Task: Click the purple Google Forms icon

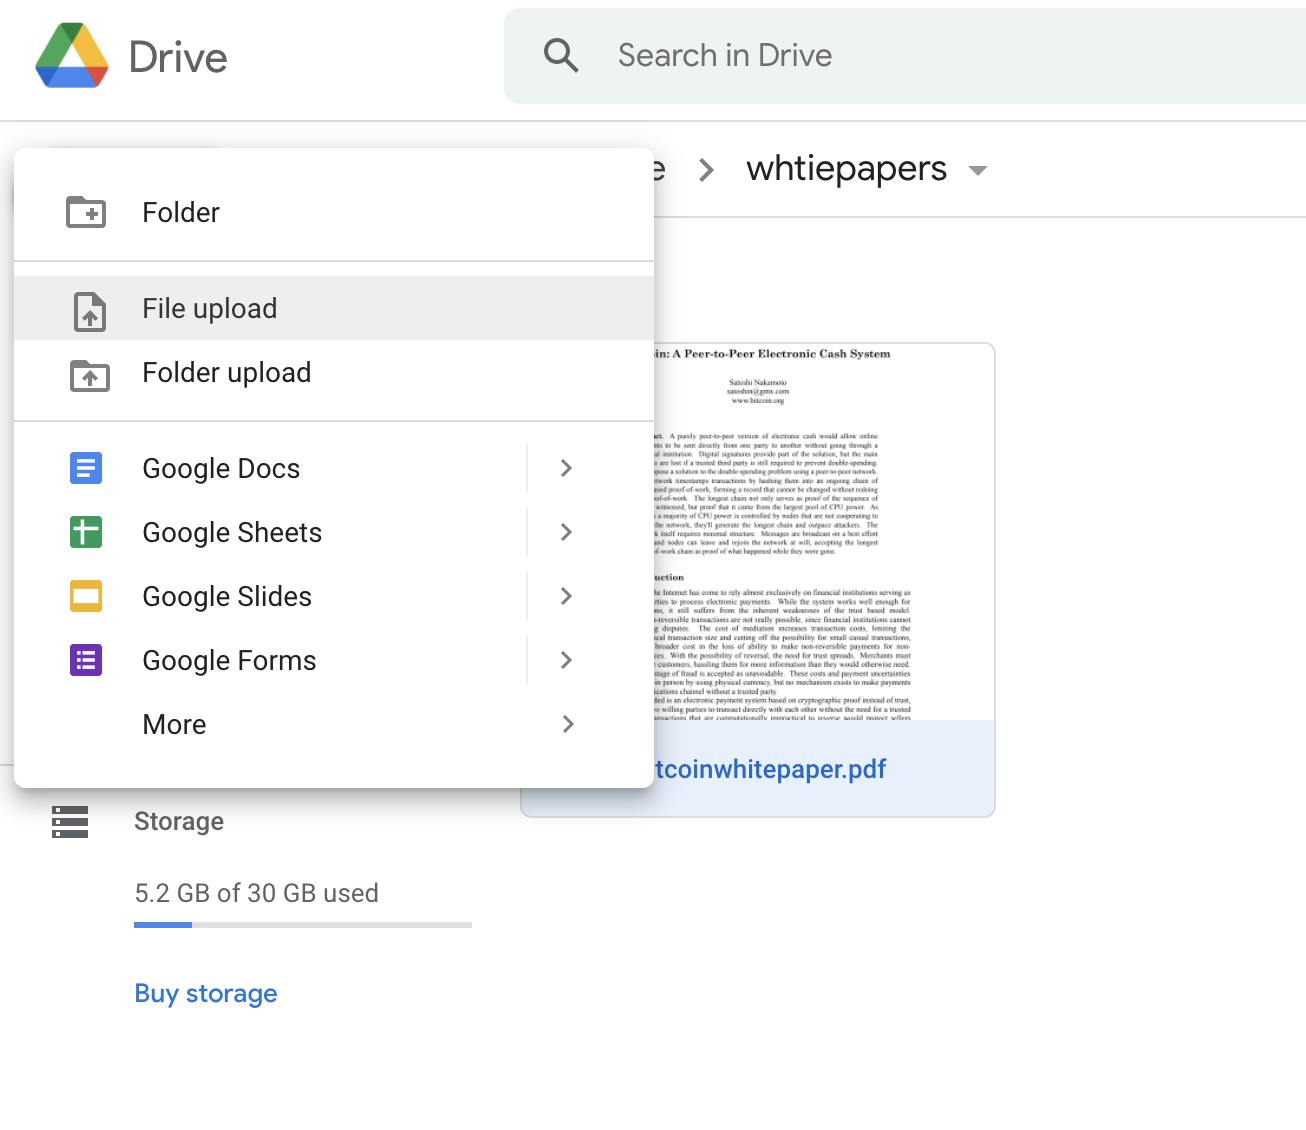Action: coord(86,660)
